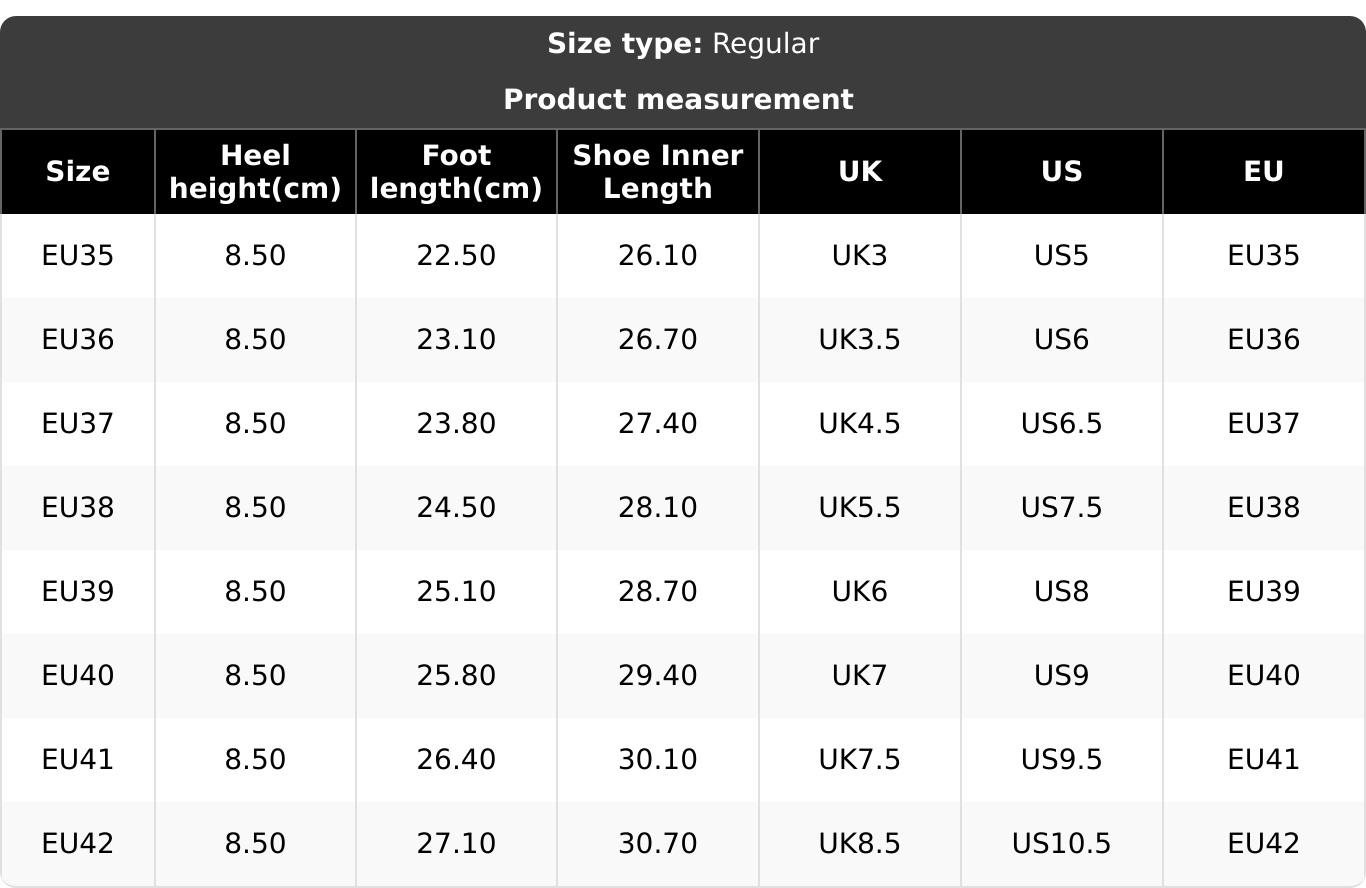Image resolution: width=1366 pixels, height=888 pixels.
Task: Click the Shoe Inner Length header
Action: 657,172
